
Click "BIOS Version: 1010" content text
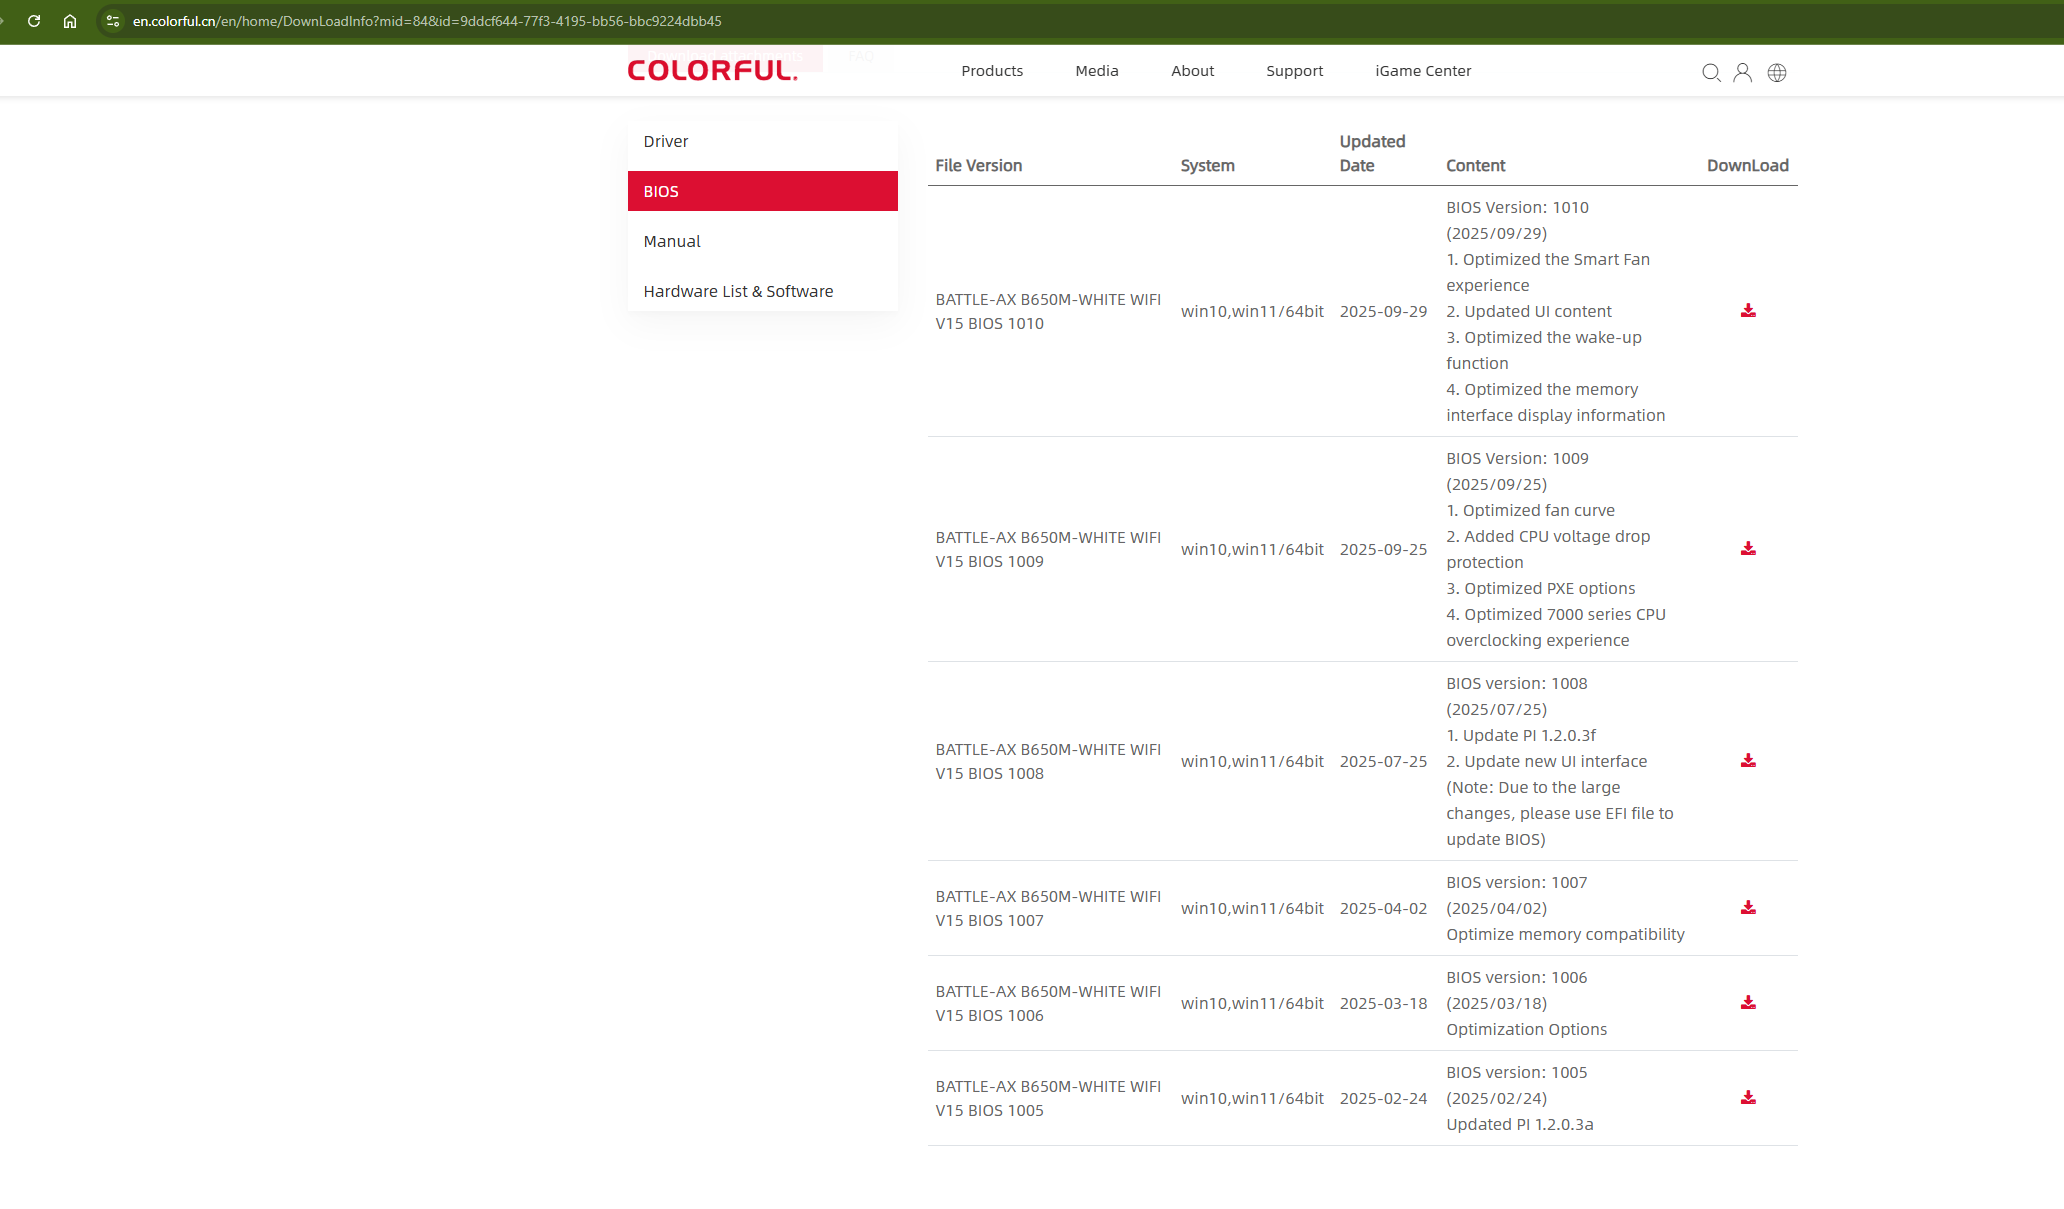(x=1517, y=208)
